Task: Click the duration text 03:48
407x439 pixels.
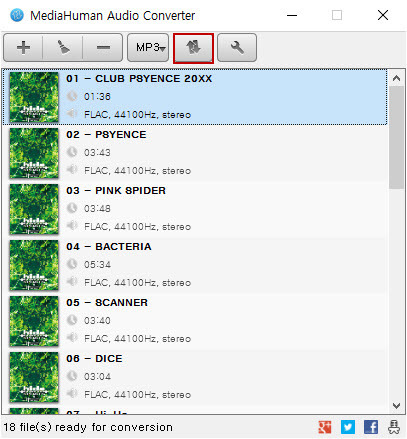Action: (97, 209)
